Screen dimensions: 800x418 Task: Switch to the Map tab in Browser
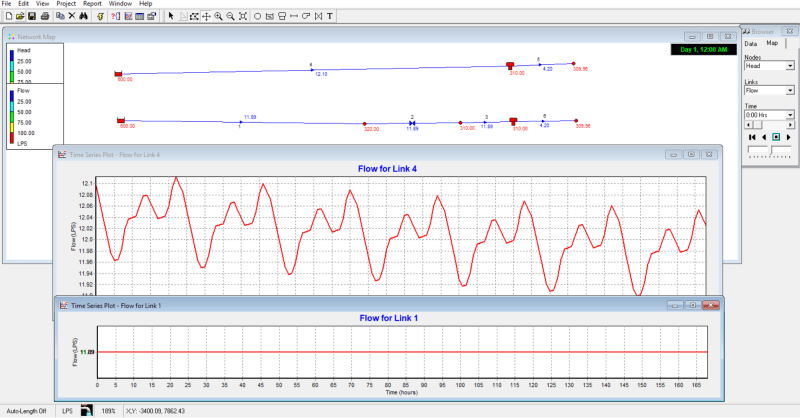point(772,43)
